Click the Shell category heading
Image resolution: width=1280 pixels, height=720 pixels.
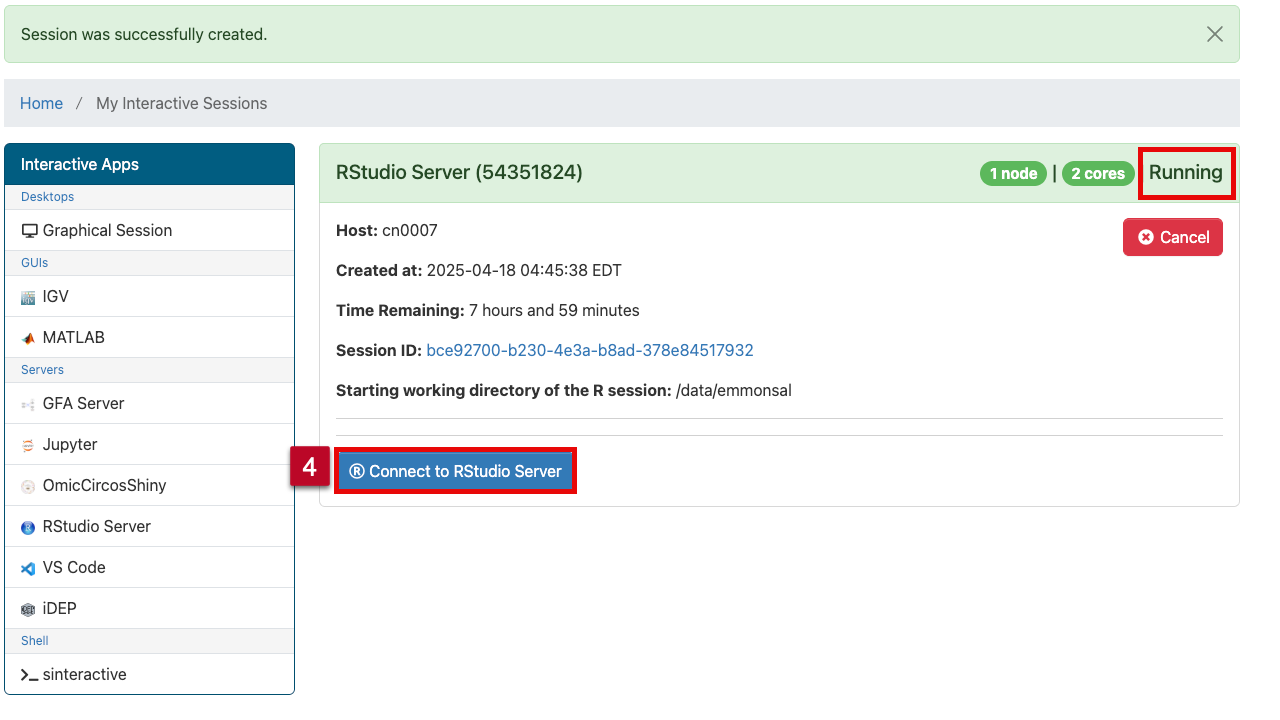34,641
